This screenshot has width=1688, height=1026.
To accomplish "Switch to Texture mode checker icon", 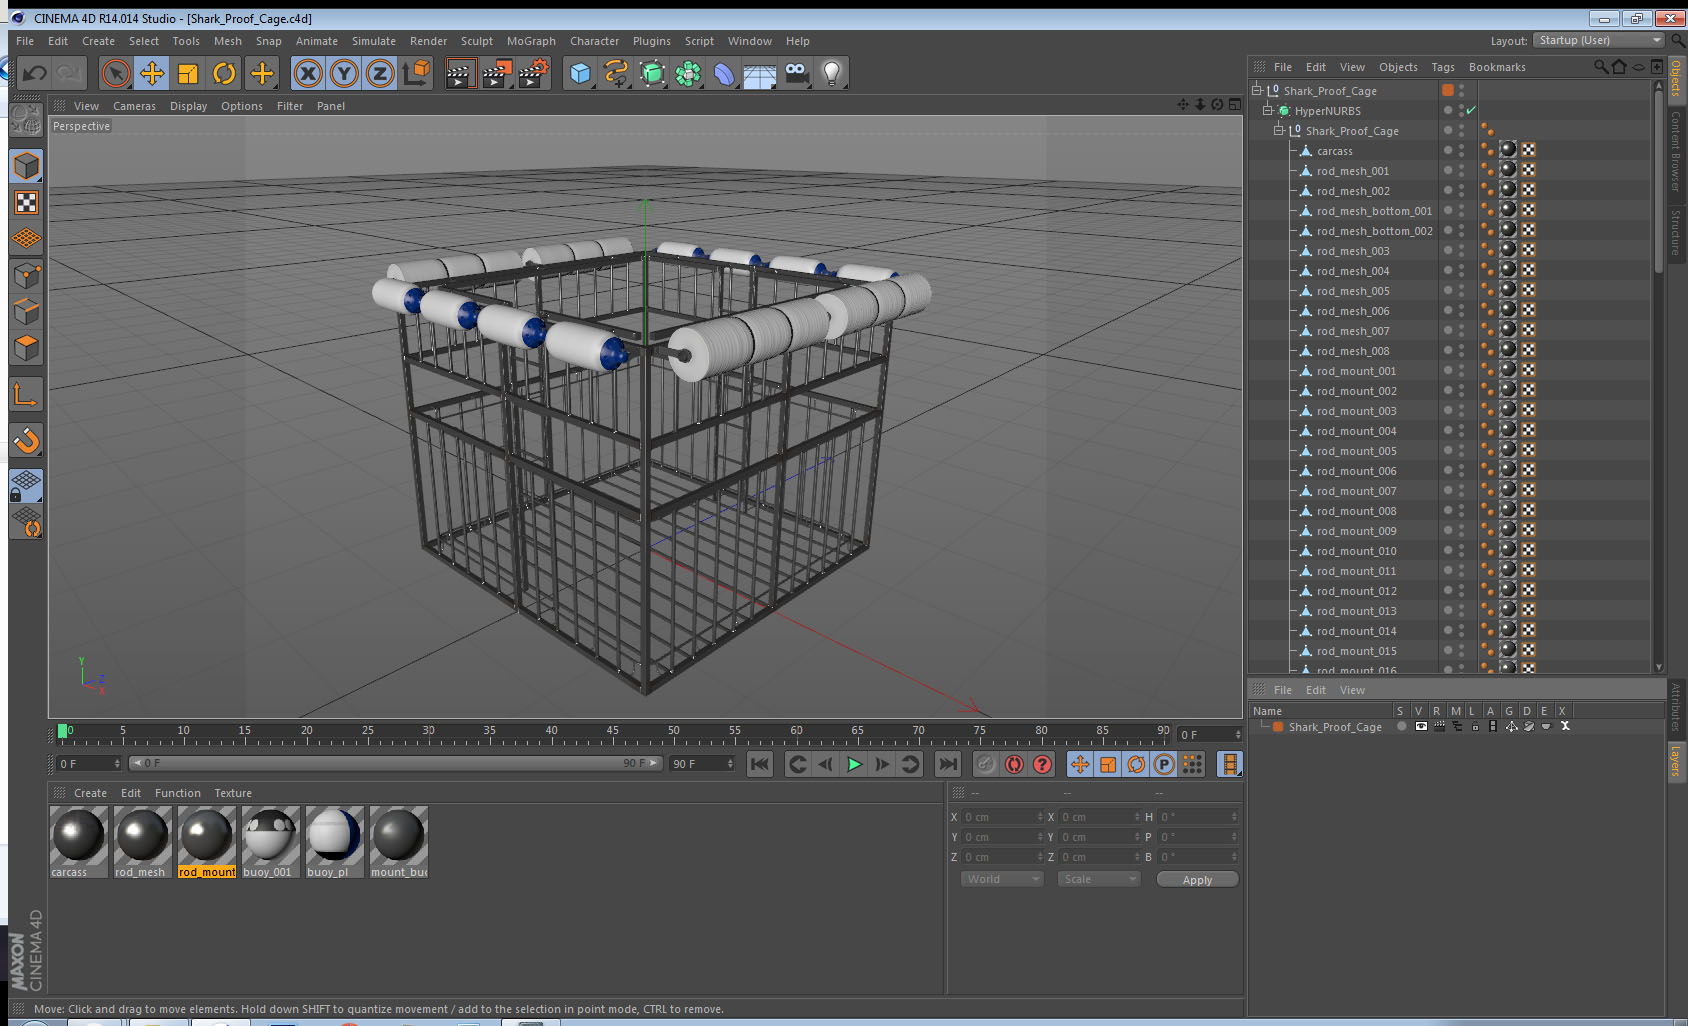I will coord(26,202).
